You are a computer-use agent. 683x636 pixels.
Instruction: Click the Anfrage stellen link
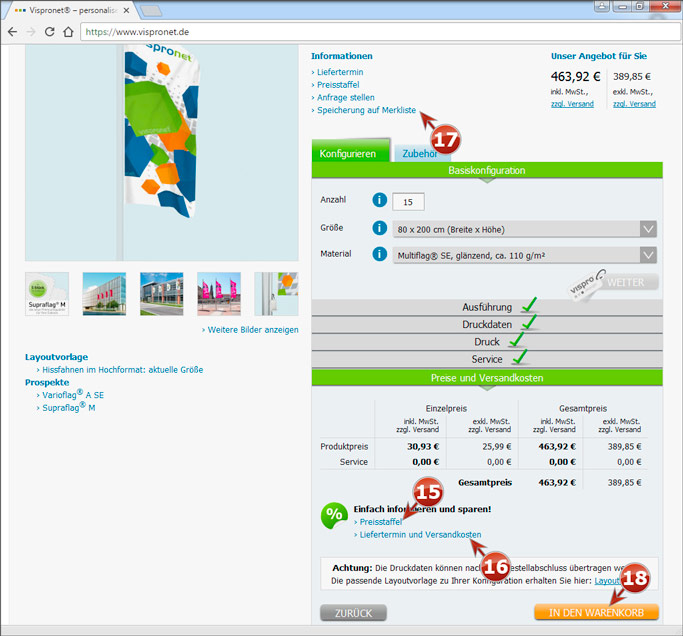pyautogui.click(x=345, y=97)
